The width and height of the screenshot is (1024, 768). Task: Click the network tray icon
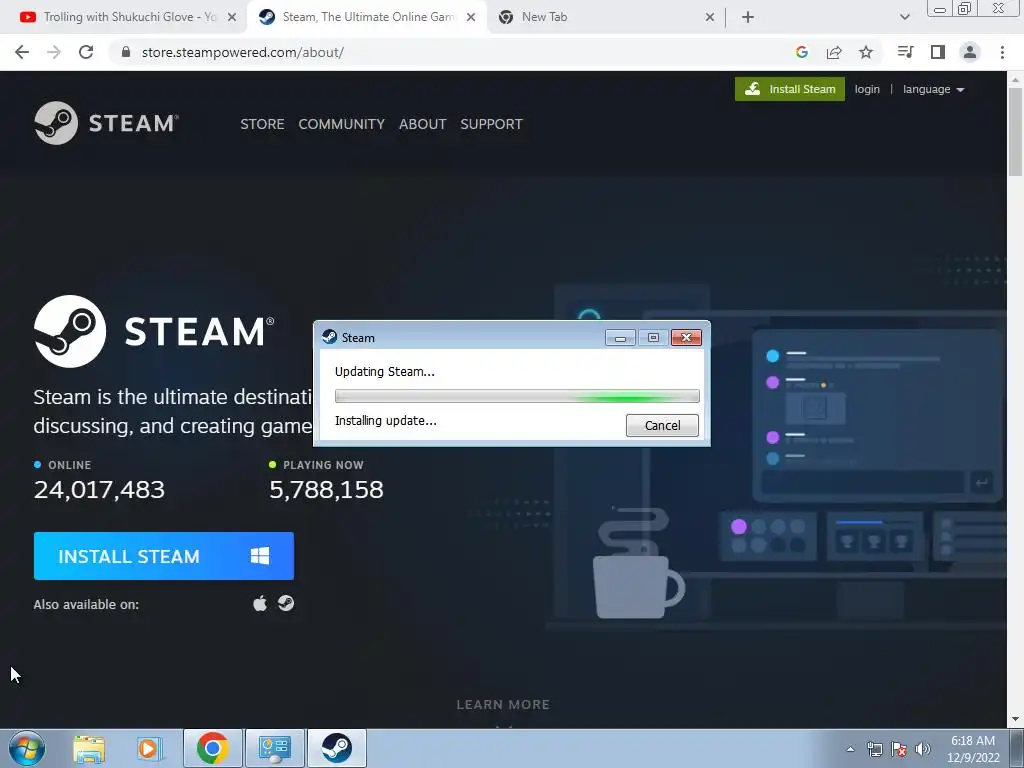coord(874,749)
